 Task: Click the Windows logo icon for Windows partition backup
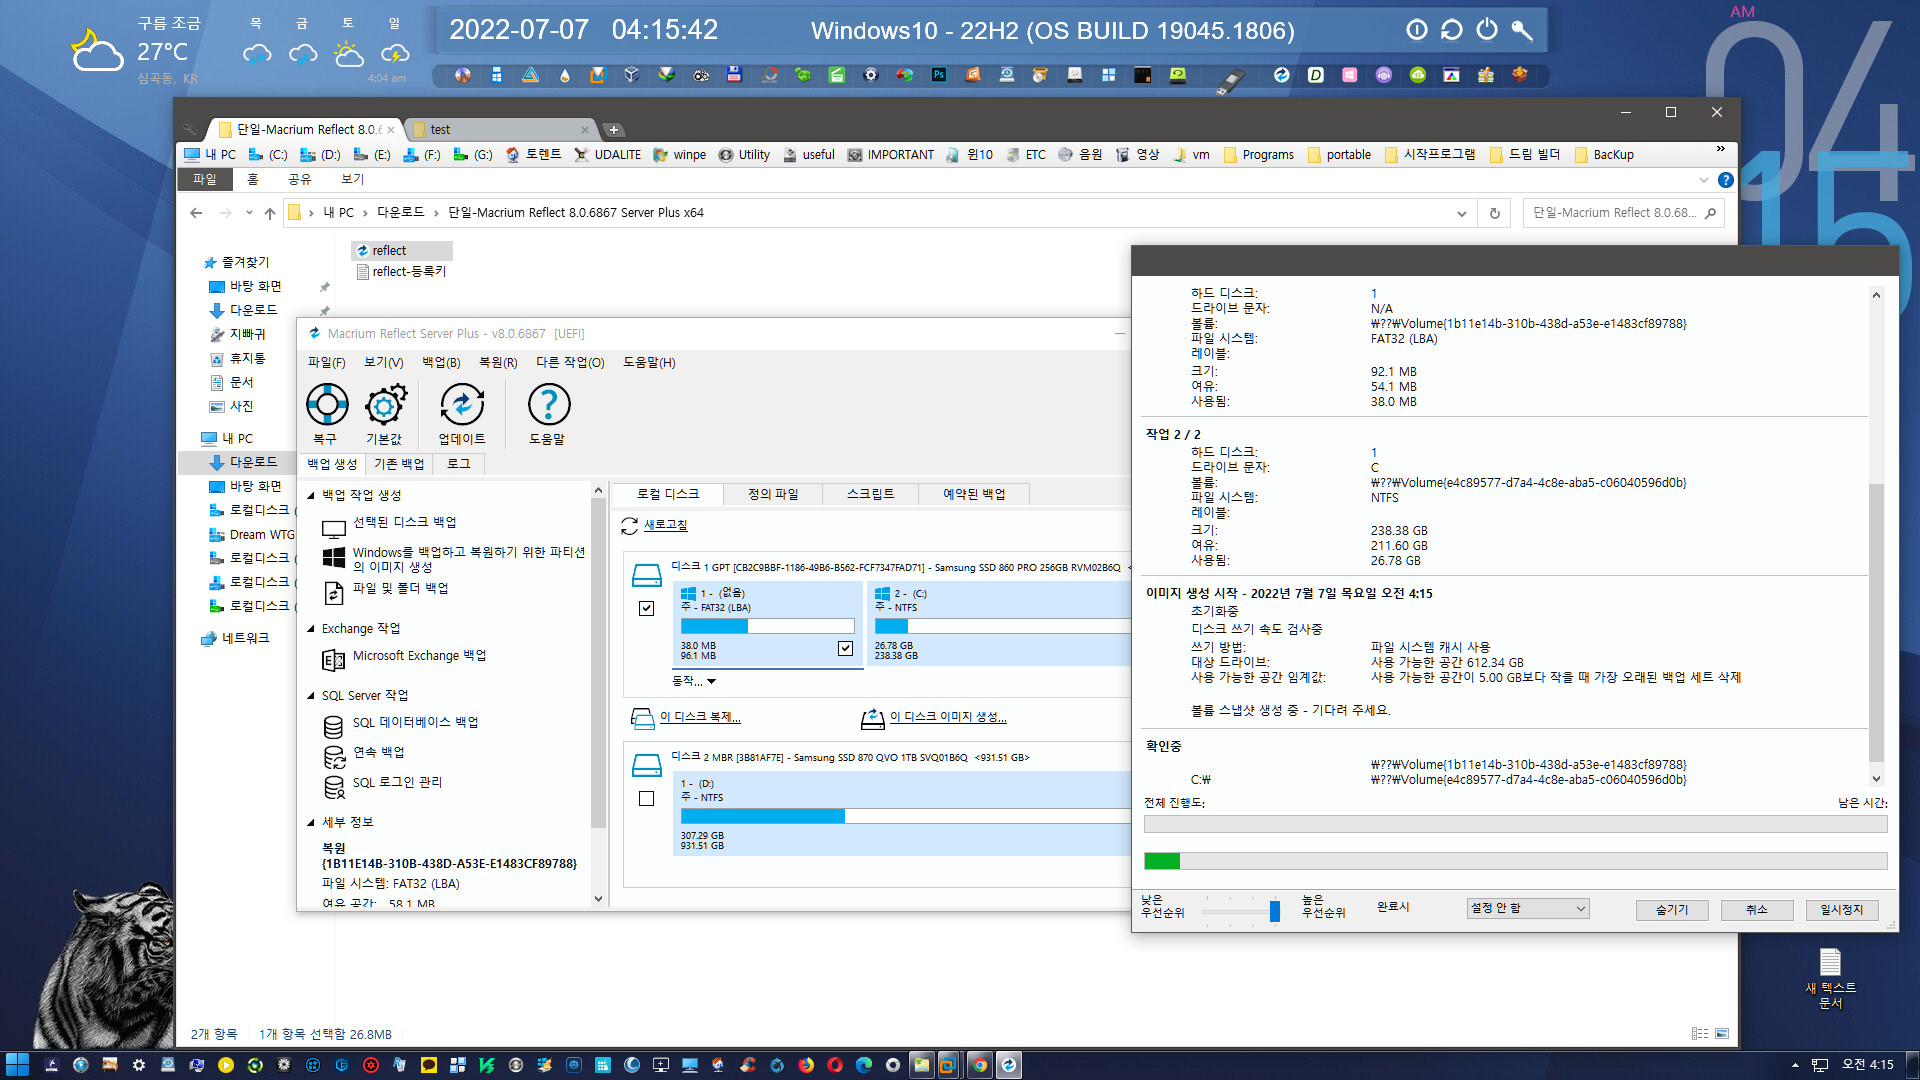pyautogui.click(x=334, y=558)
